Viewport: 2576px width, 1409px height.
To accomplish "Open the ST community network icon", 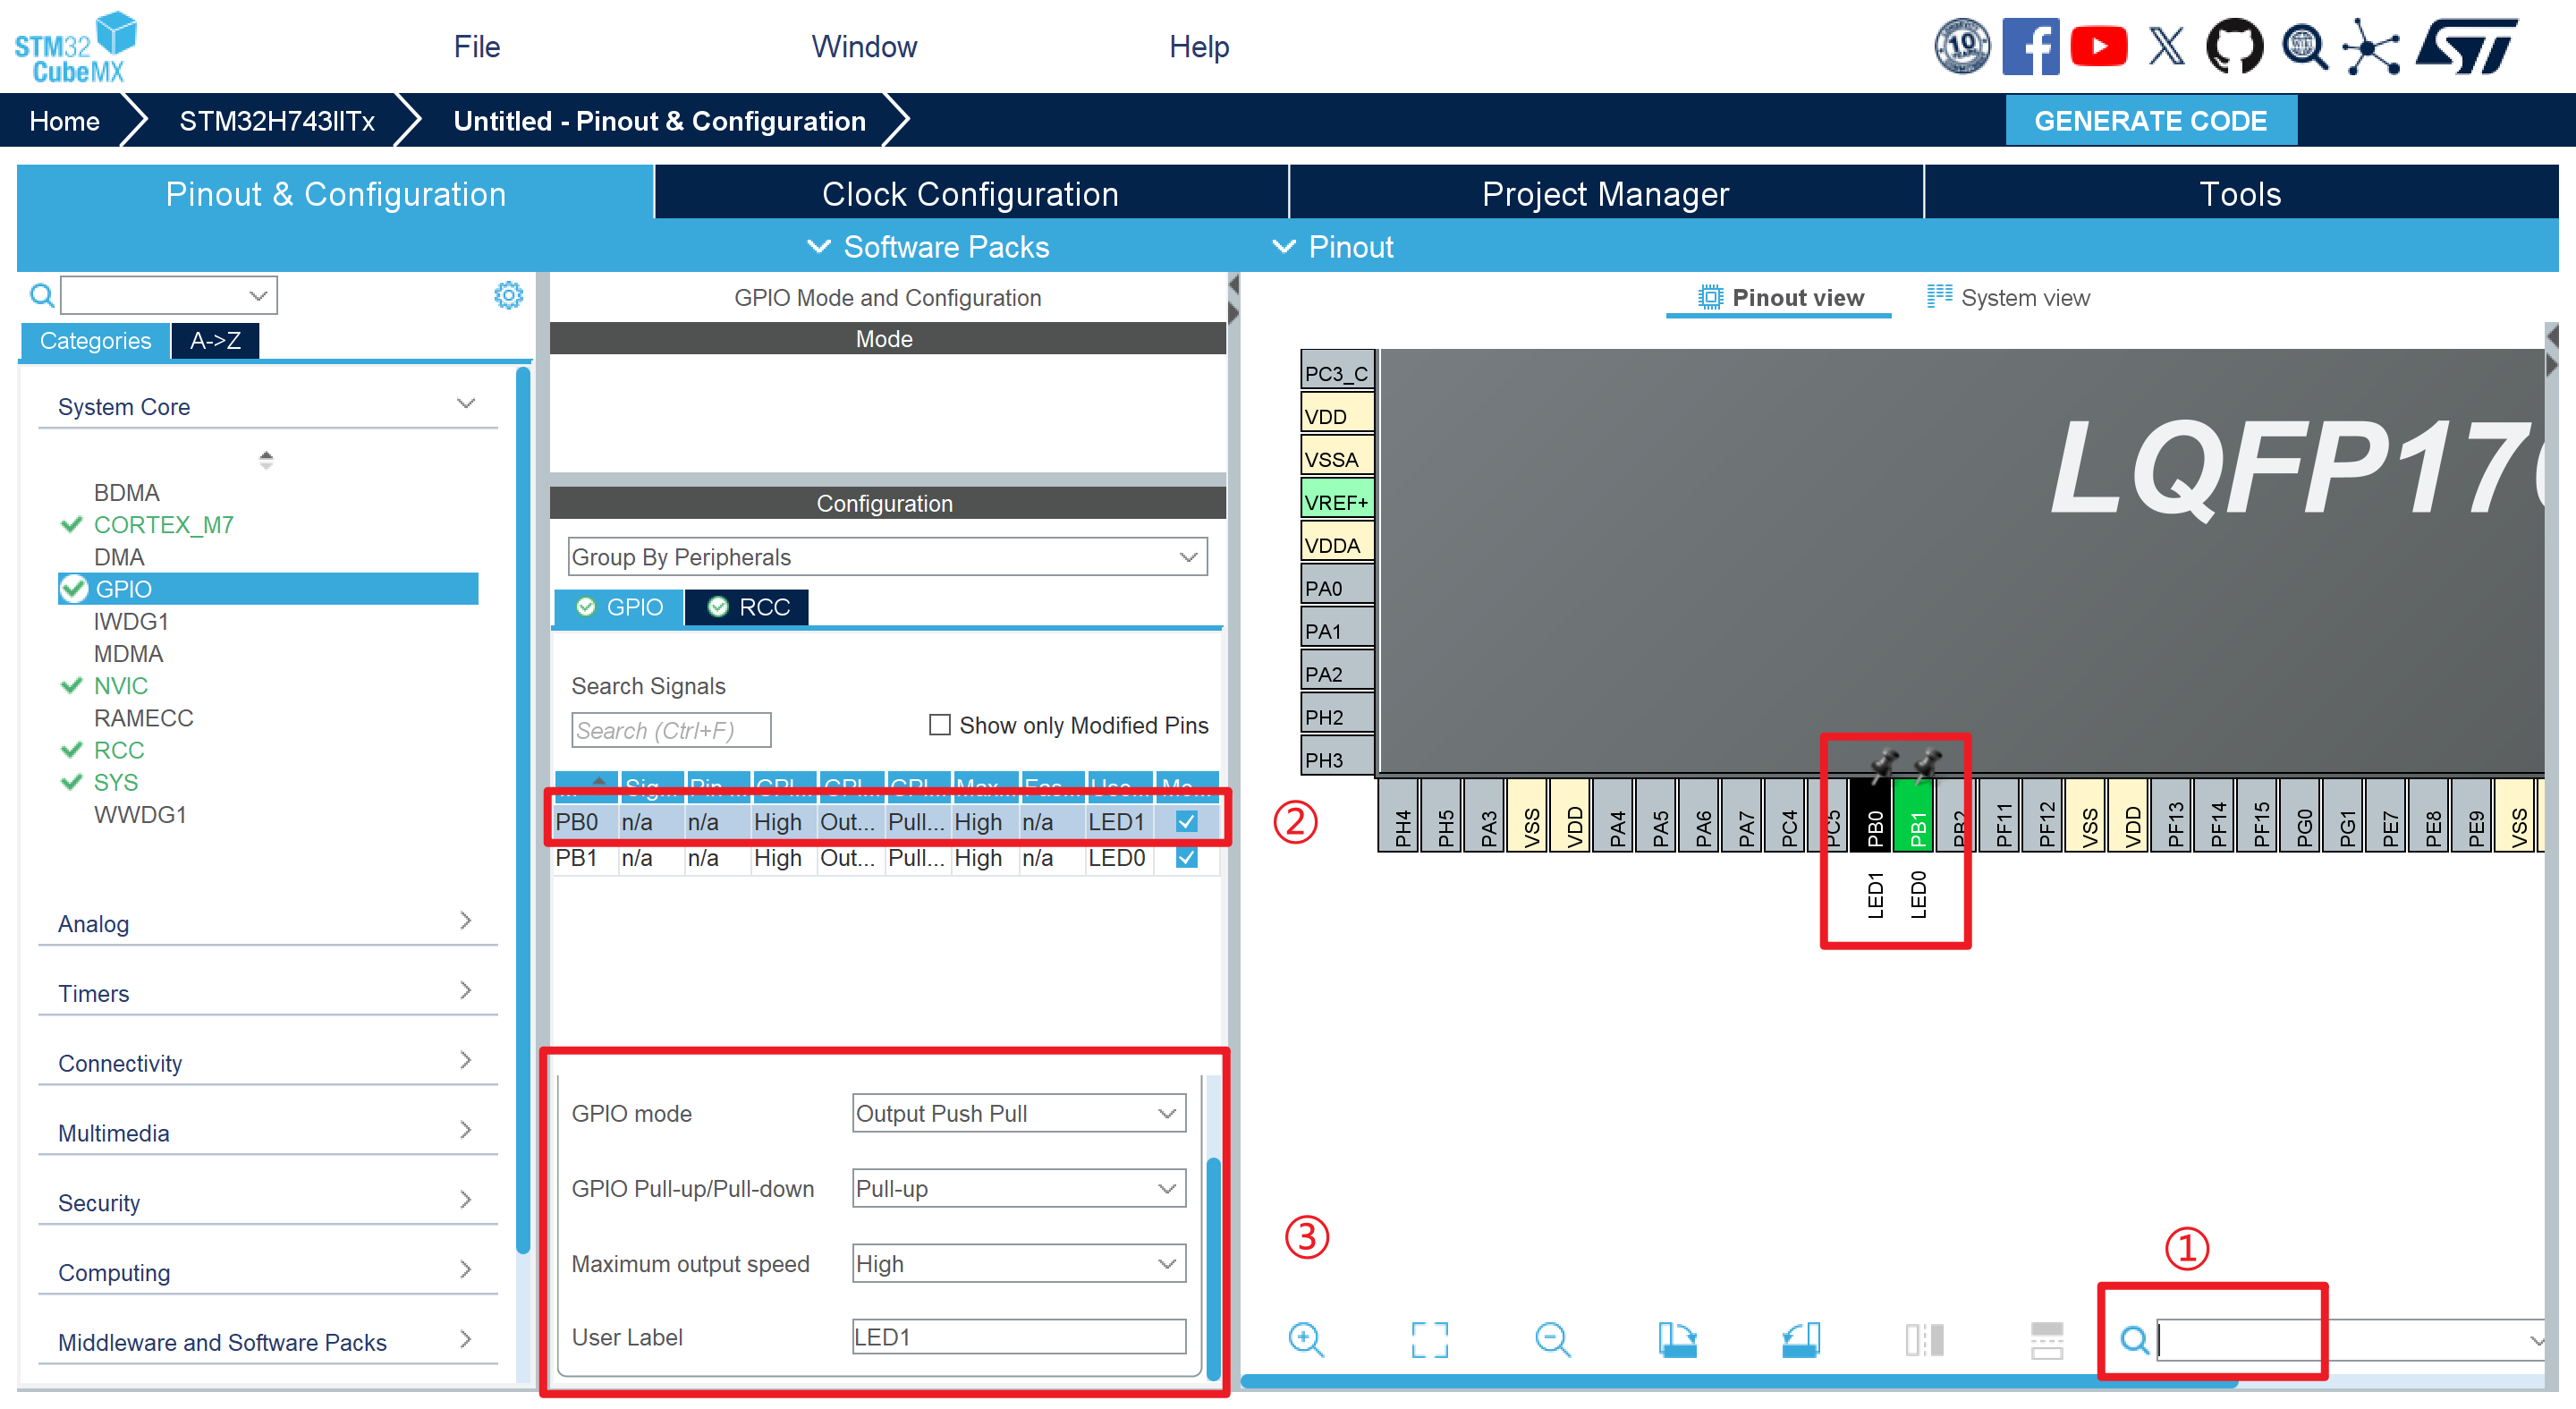I will point(2372,46).
